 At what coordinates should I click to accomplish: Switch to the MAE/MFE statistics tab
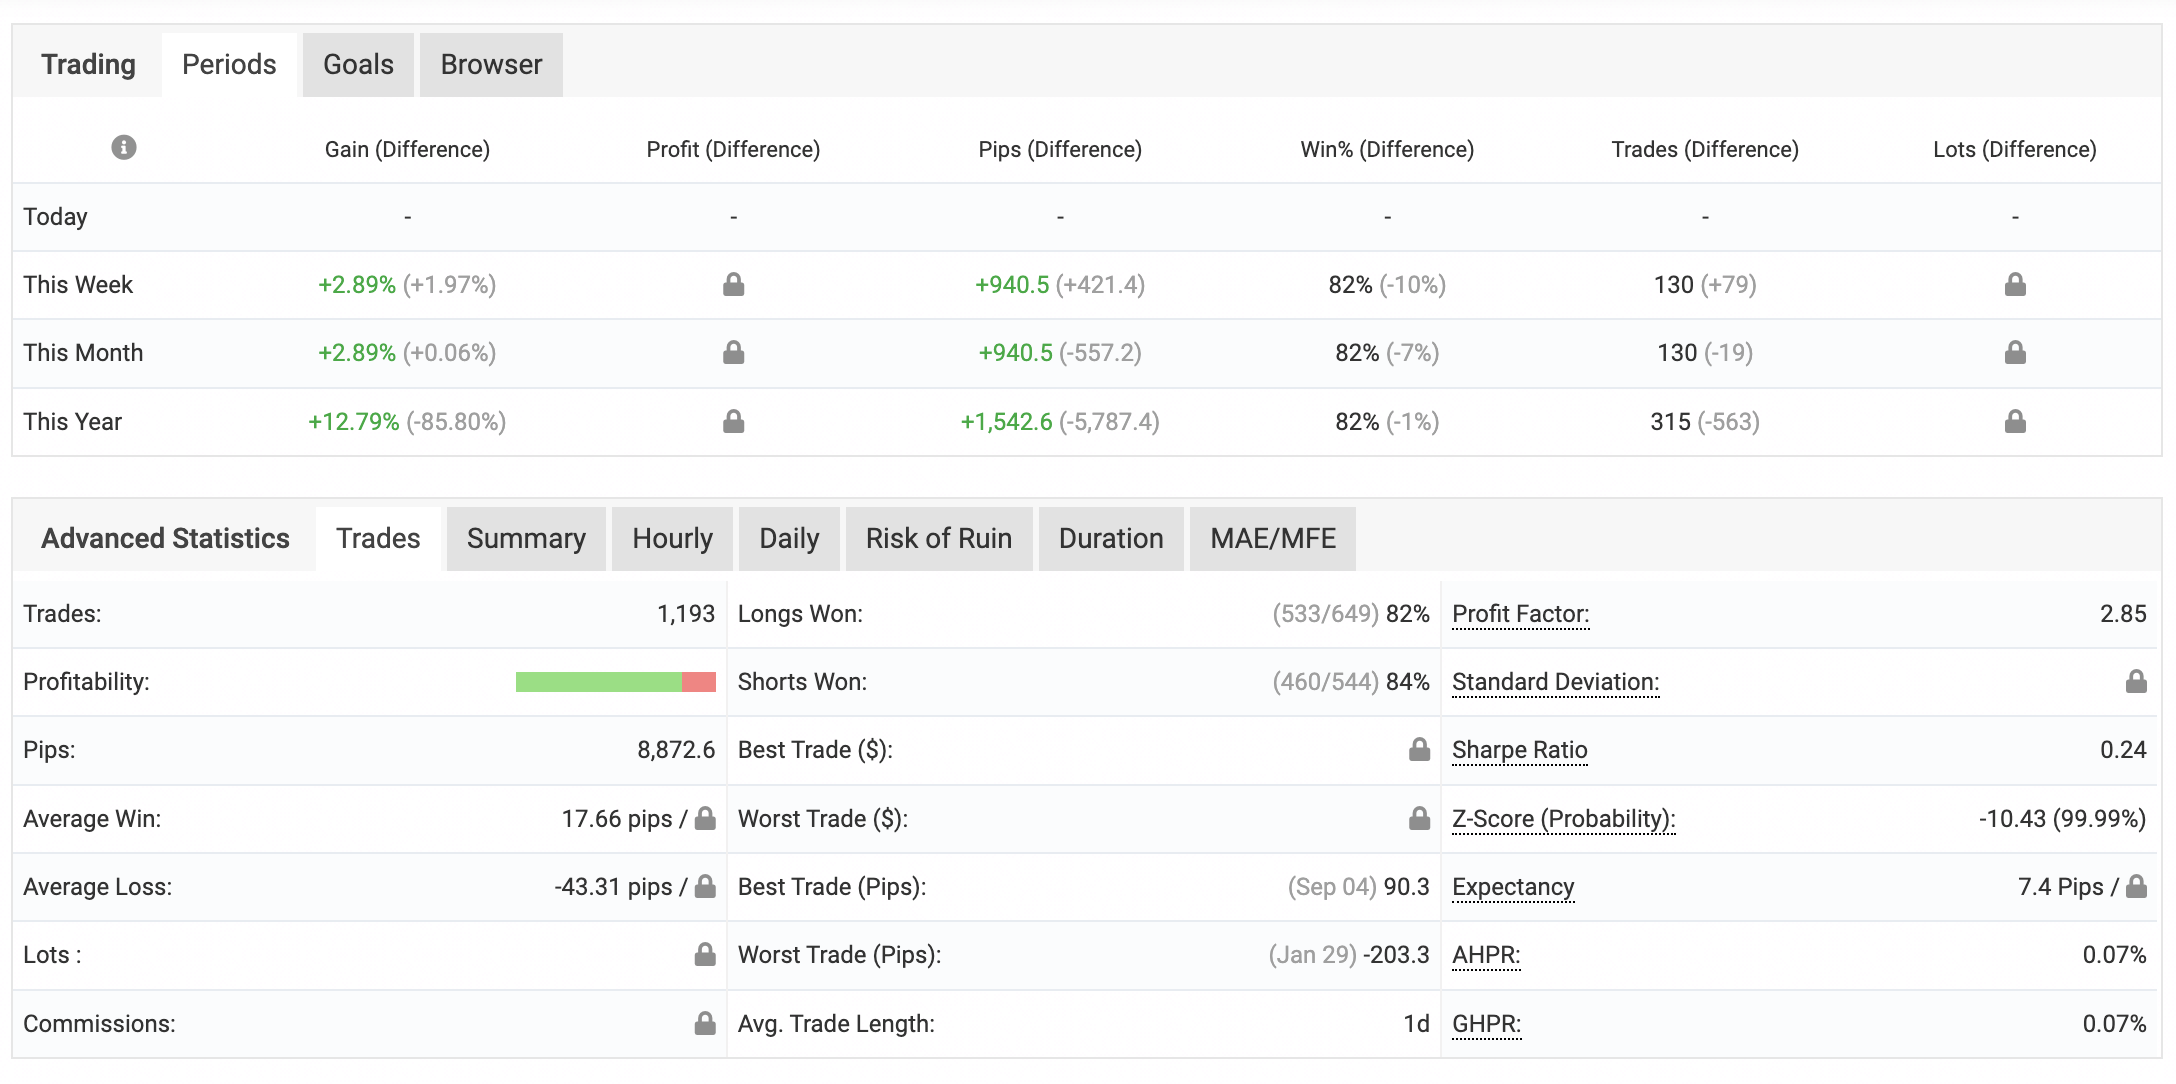coord(1272,539)
